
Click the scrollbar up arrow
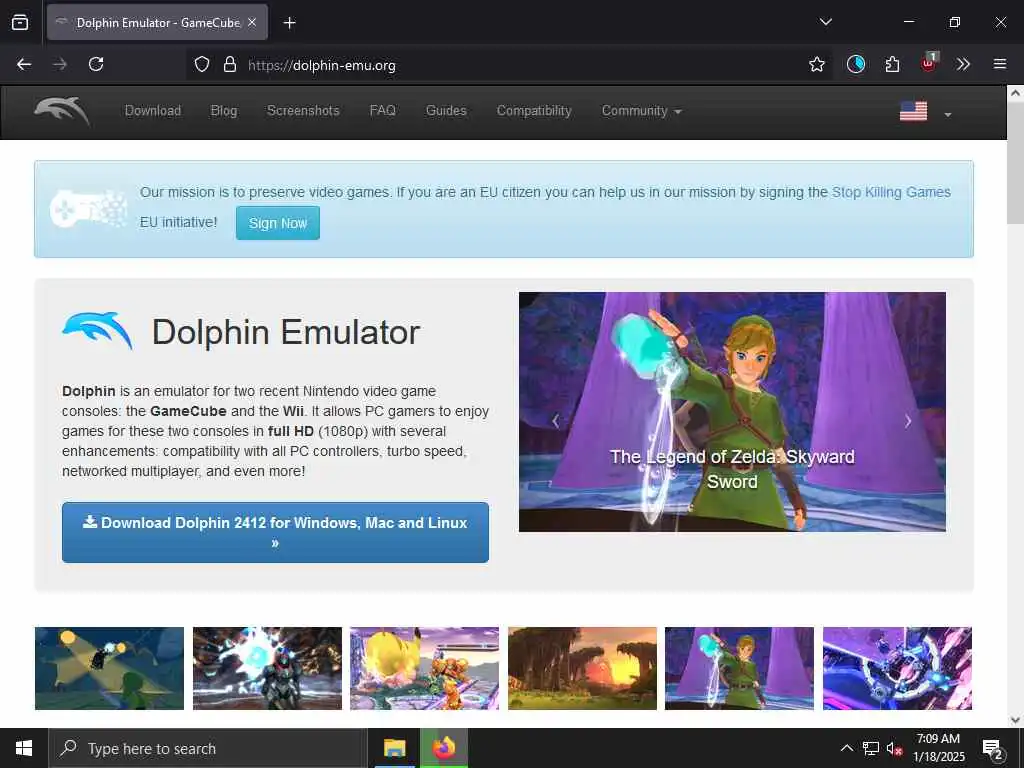point(1015,93)
